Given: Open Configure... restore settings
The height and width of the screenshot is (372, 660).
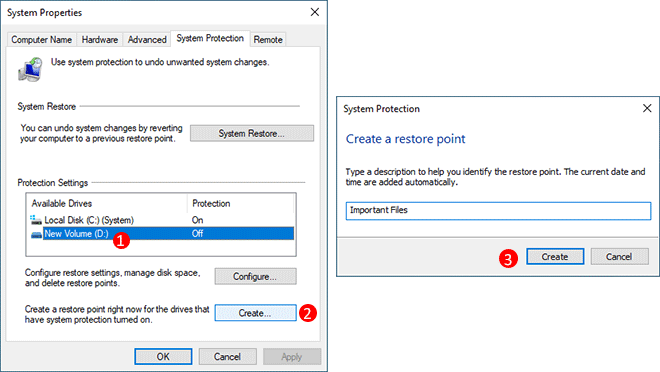Looking at the screenshot, I should (x=255, y=276).
